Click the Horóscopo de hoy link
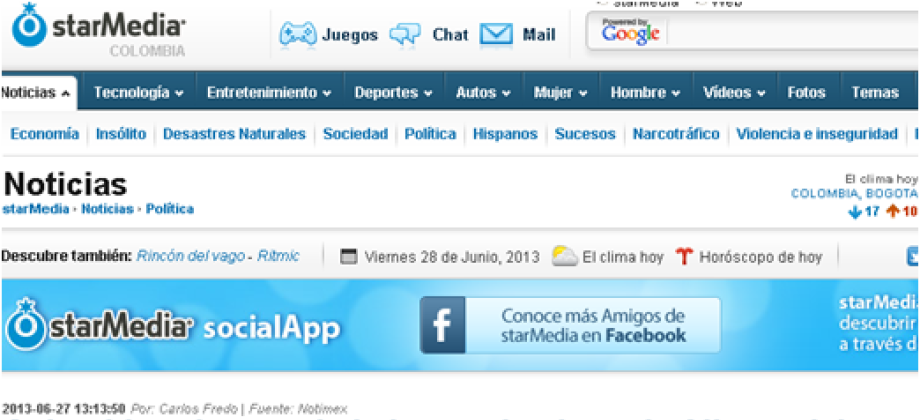The height and width of the screenshot is (420, 920). 760,257
